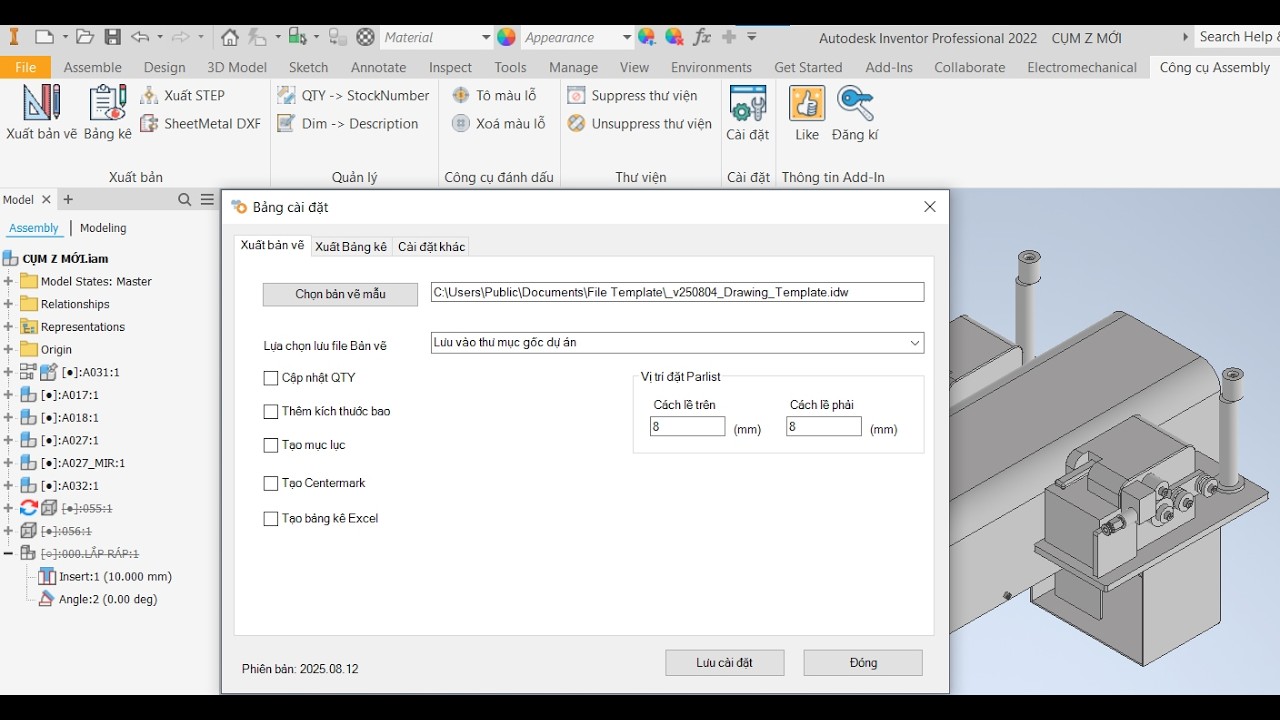Expand the Relationships node
Screen dimensions: 1280x720
click(8, 304)
